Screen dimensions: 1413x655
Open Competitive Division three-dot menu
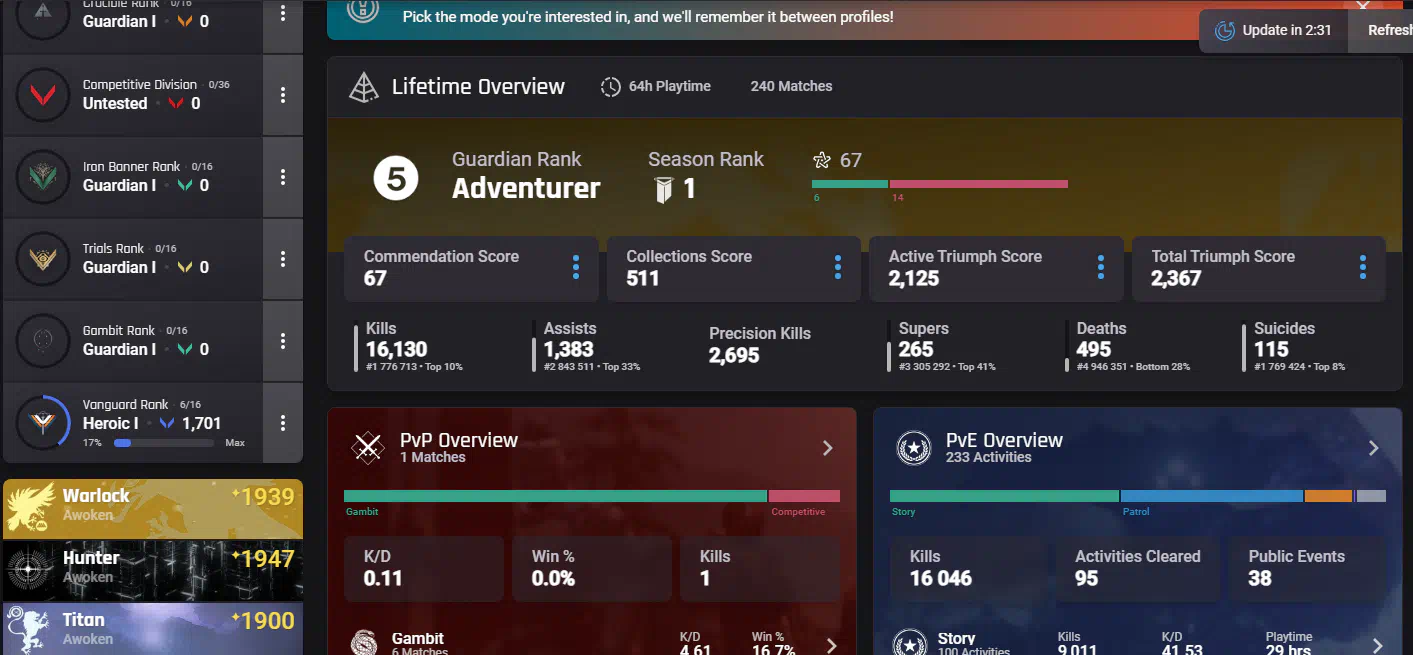(x=283, y=95)
